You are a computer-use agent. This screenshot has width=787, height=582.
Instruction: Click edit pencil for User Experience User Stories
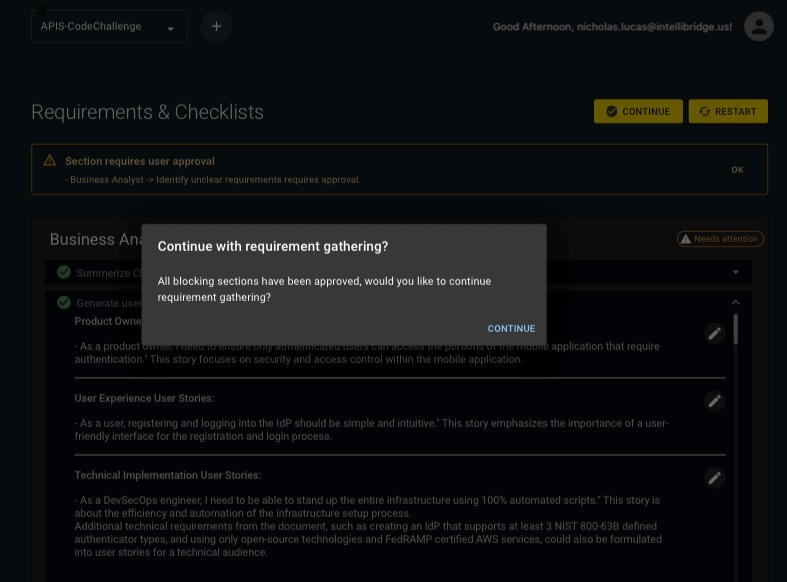[714, 401]
